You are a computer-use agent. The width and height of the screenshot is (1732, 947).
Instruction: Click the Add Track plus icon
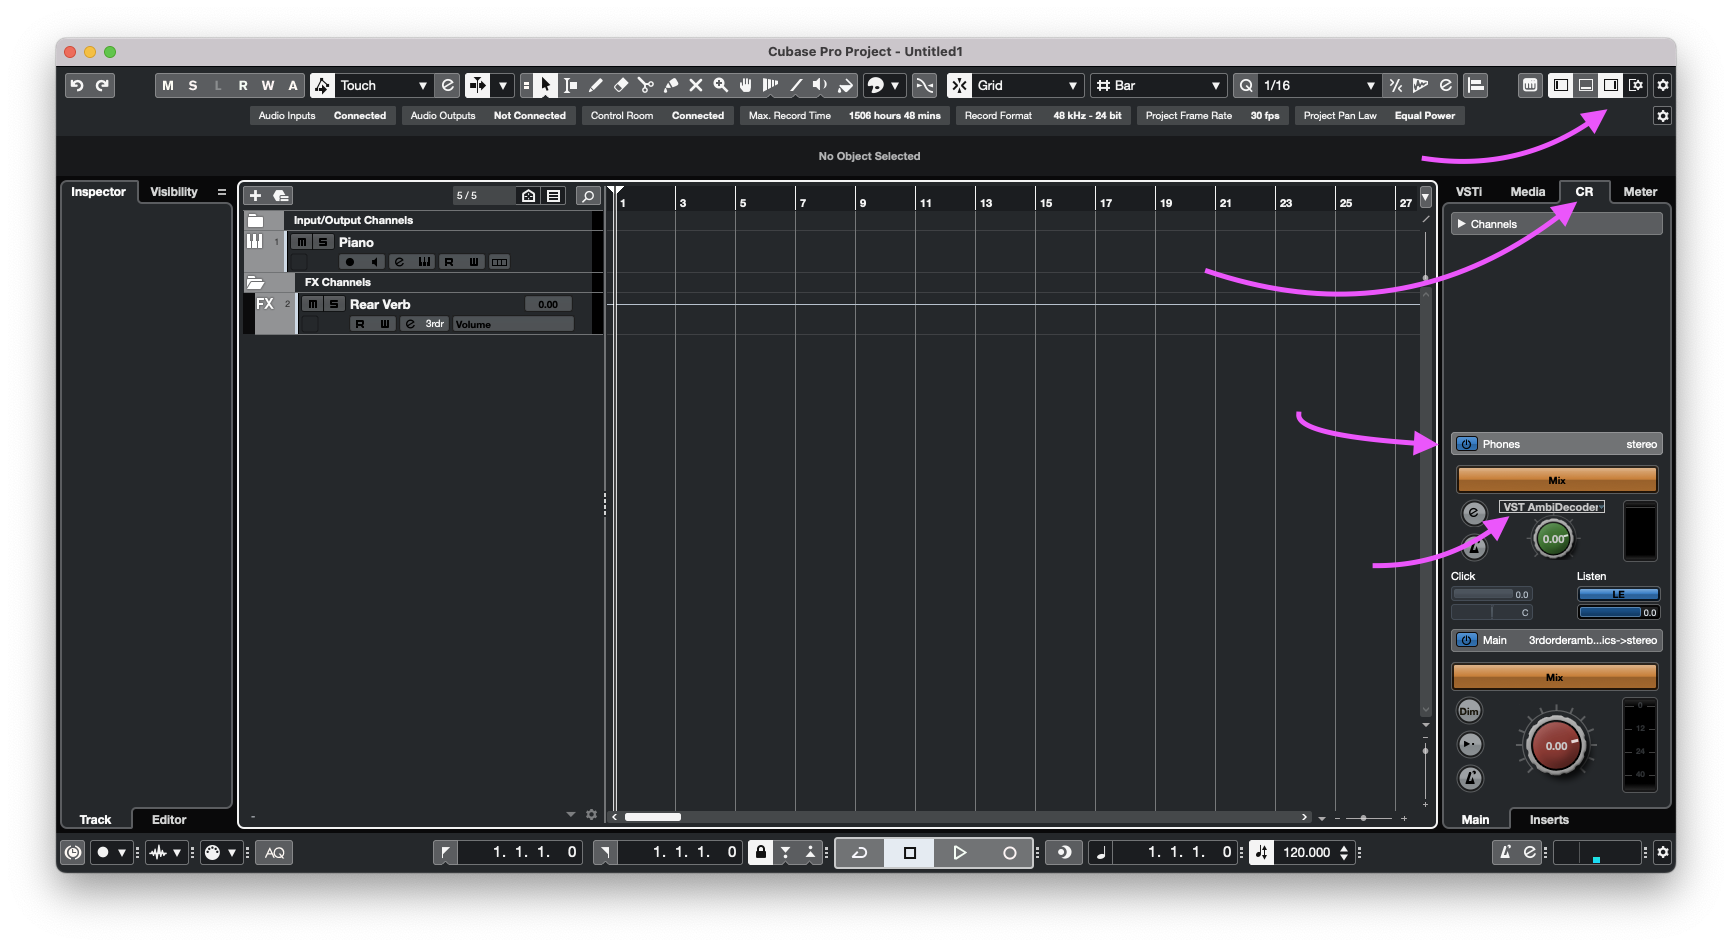[255, 196]
